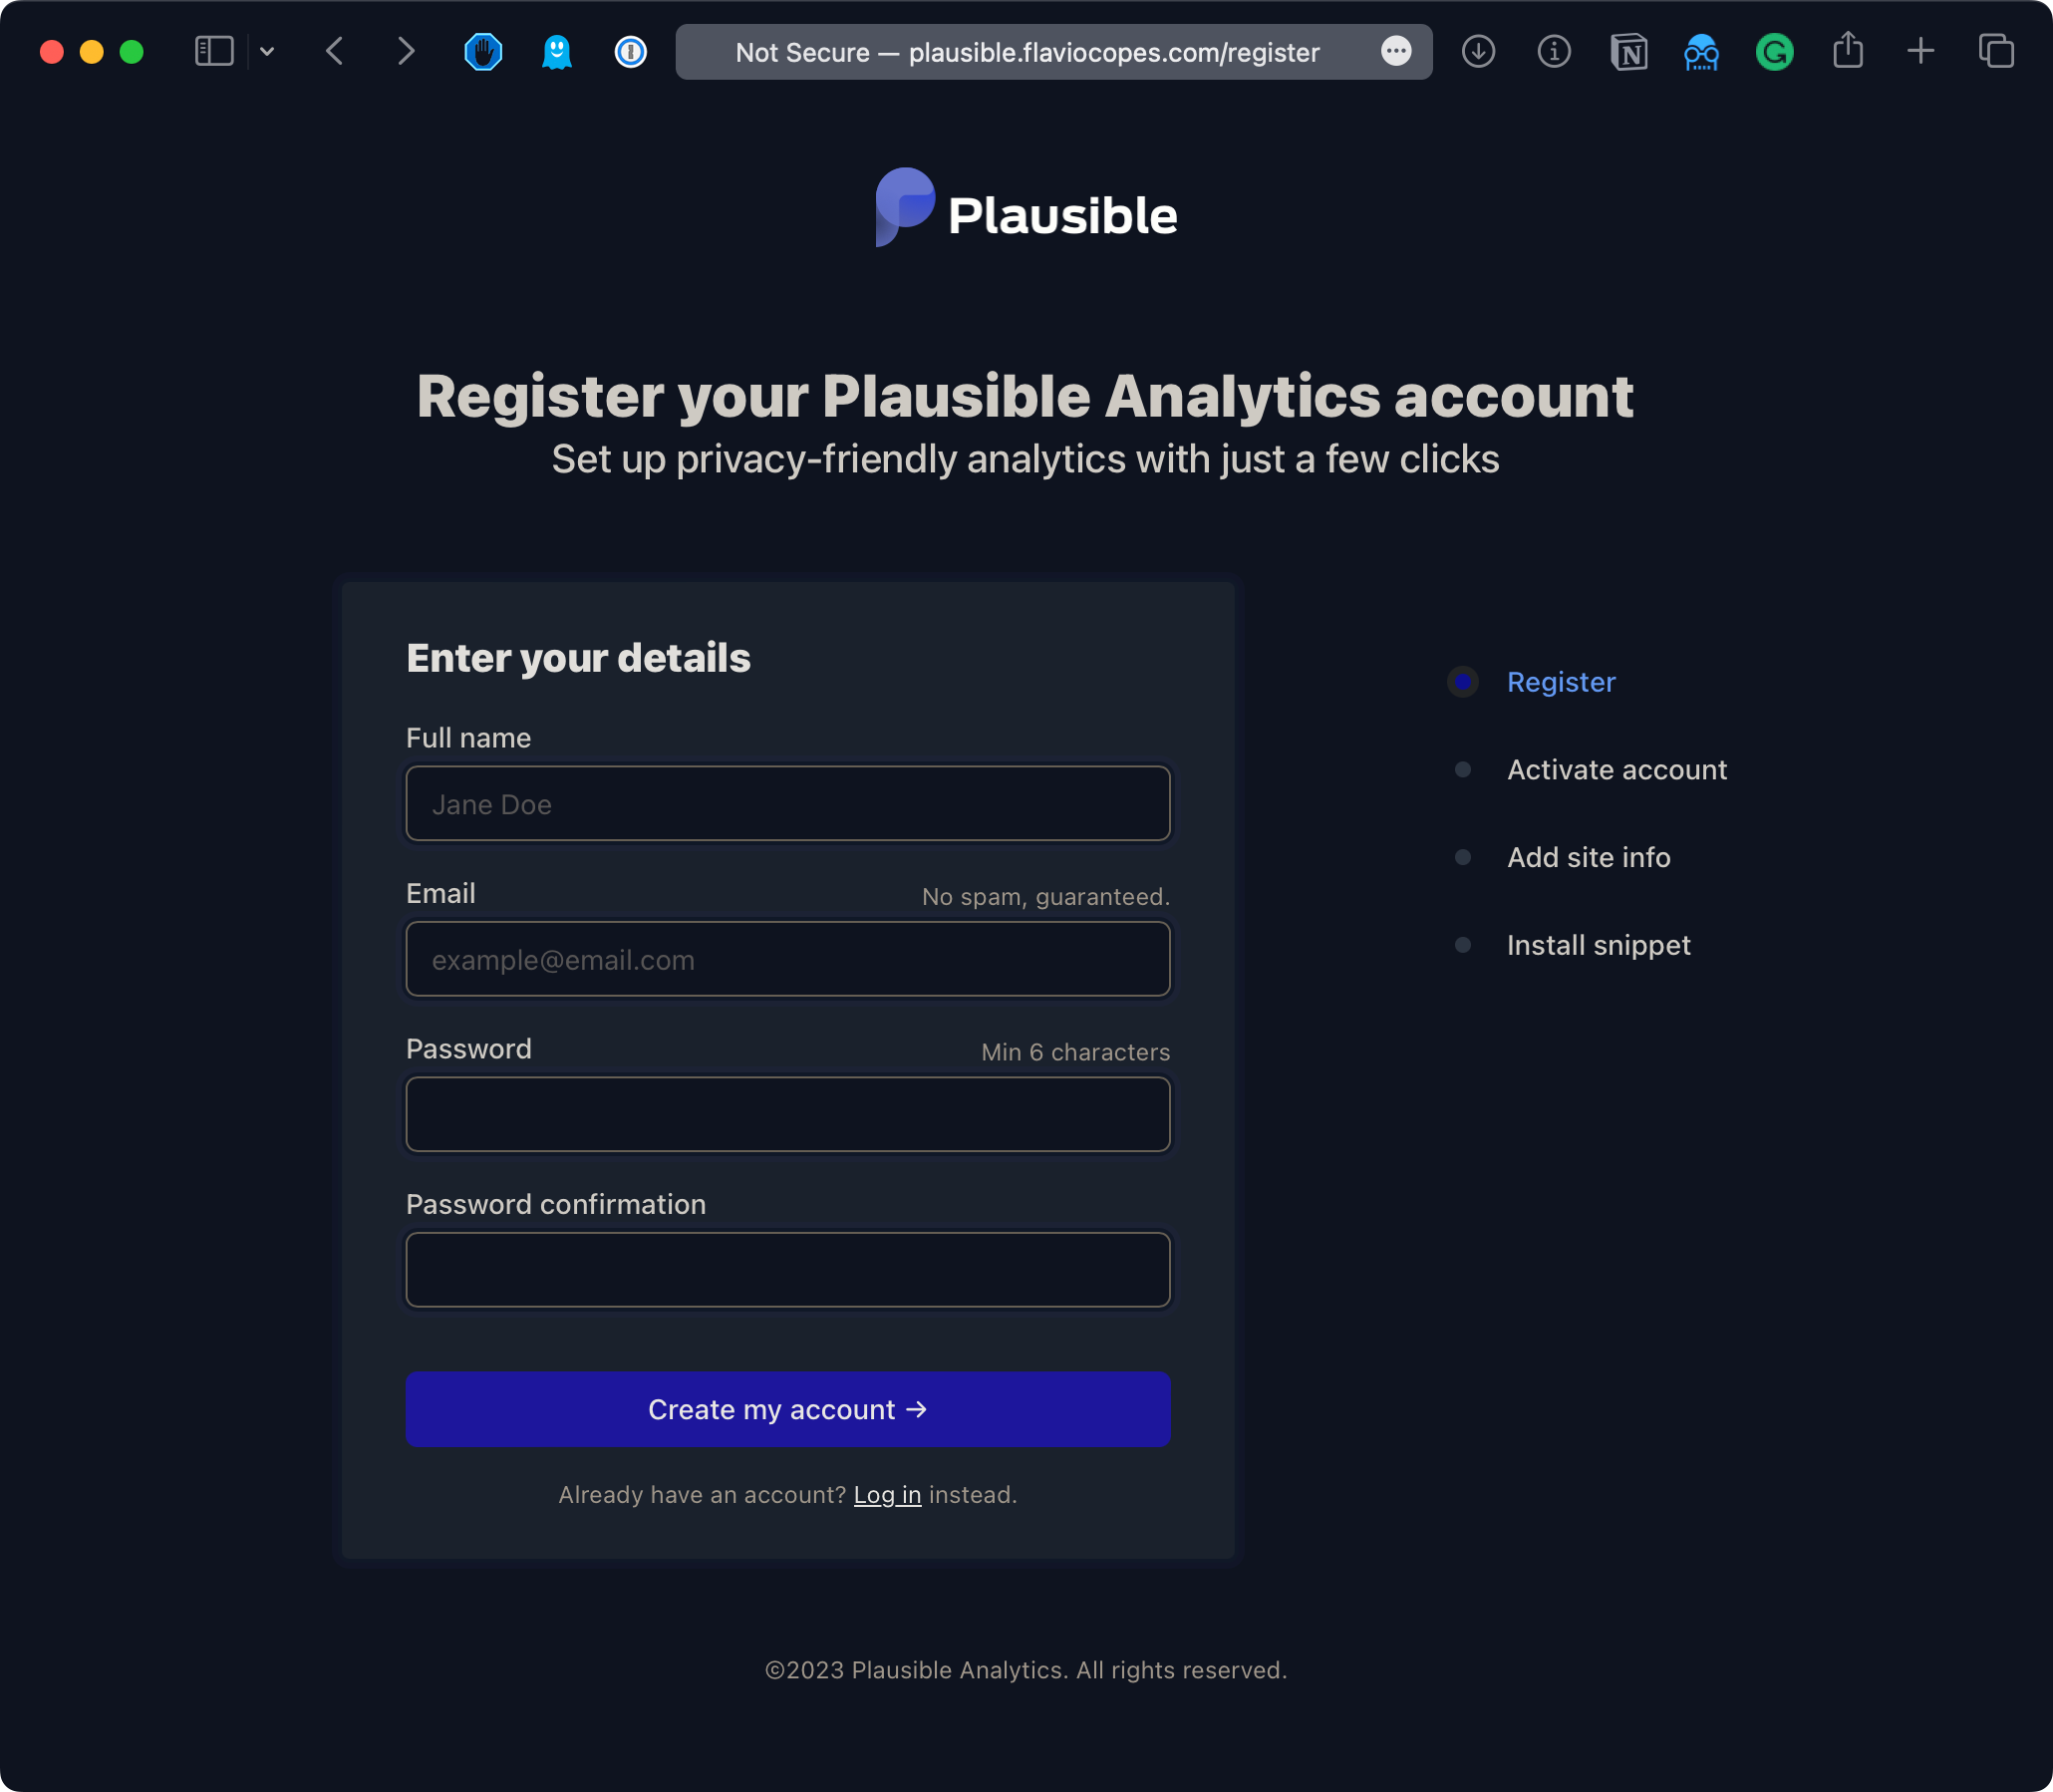
Task: Show the tab overview
Action: tap(1996, 51)
